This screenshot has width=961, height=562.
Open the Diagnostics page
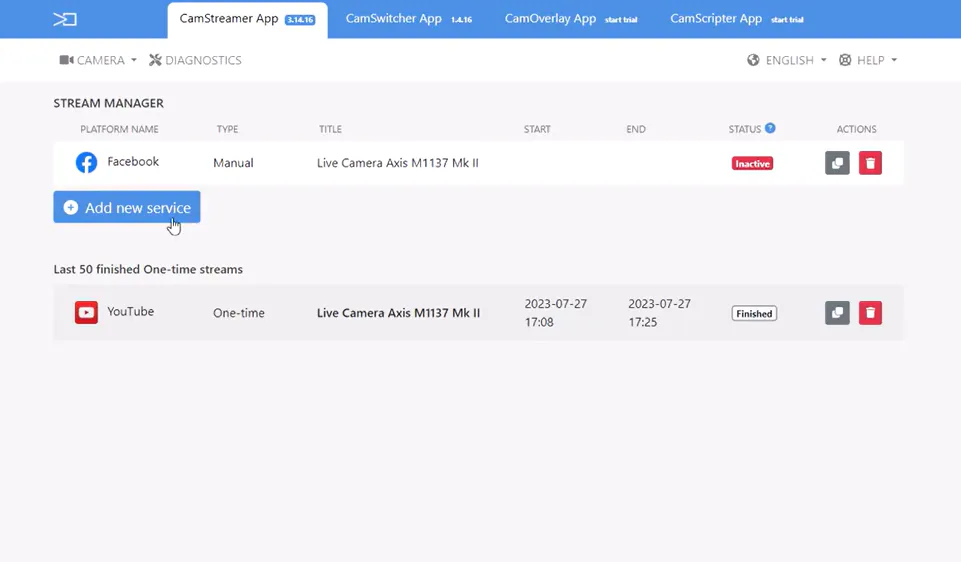tap(196, 60)
